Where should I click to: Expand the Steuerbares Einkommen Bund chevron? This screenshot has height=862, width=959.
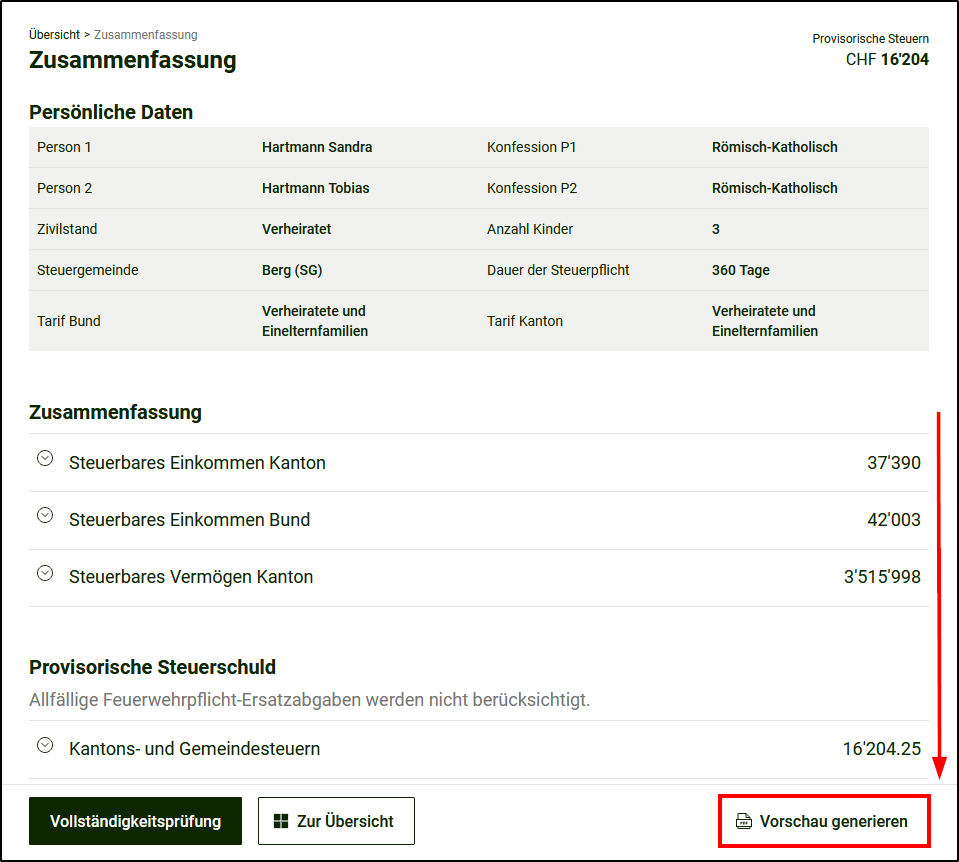pyautogui.click(x=45, y=516)
